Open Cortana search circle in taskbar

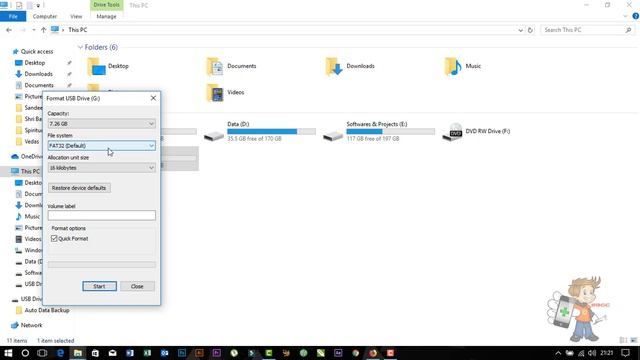[25, 353]
